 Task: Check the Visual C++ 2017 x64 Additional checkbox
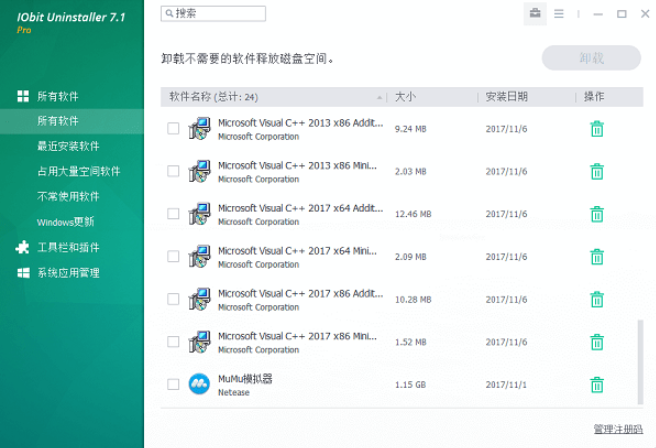173,214
